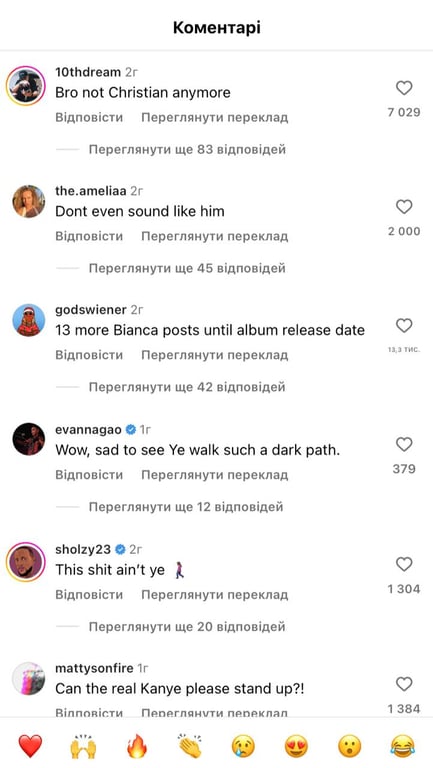Image resolution: width=433 pixels, height=768 pixels.
Task: Tap the laughing tears emoji reaction
Action: [x=403, y=746]
